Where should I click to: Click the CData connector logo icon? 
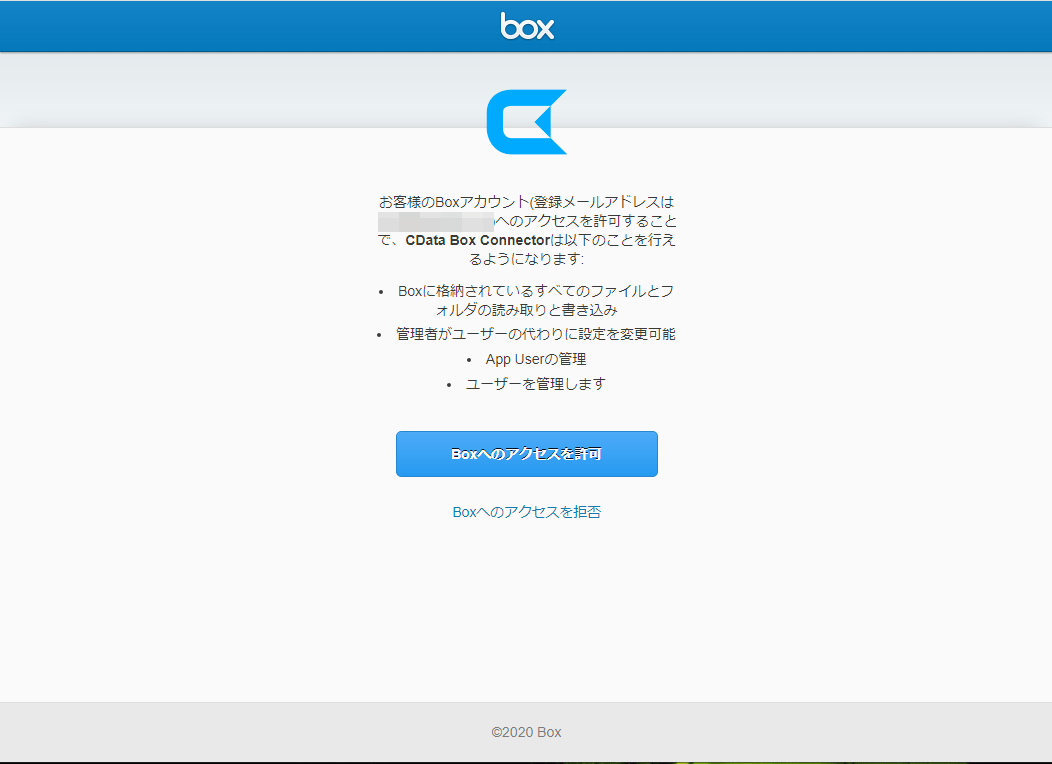coord(527,121)
